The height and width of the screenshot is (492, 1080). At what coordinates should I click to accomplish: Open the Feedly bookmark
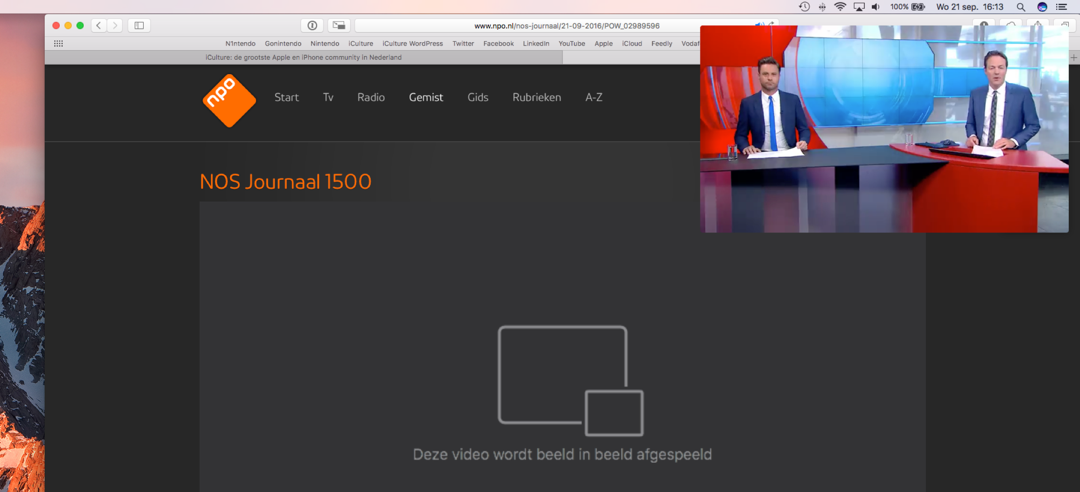click(661, 43)
